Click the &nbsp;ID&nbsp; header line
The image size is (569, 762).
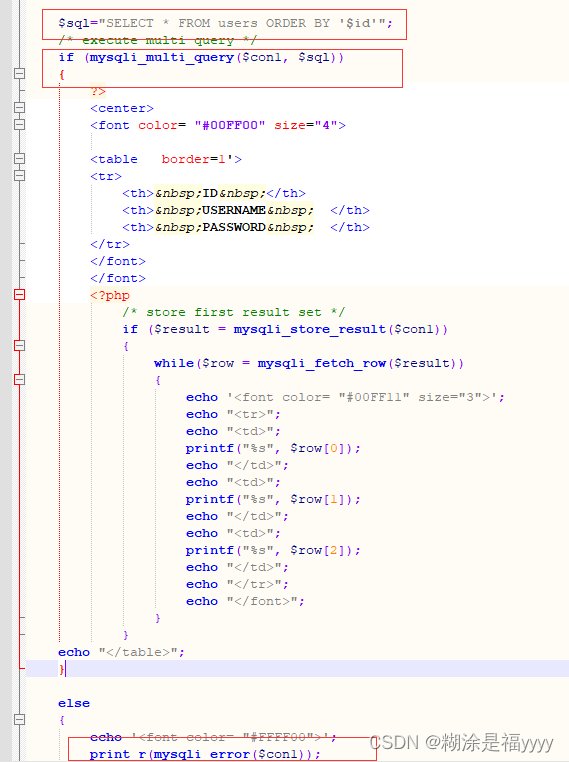214,193
